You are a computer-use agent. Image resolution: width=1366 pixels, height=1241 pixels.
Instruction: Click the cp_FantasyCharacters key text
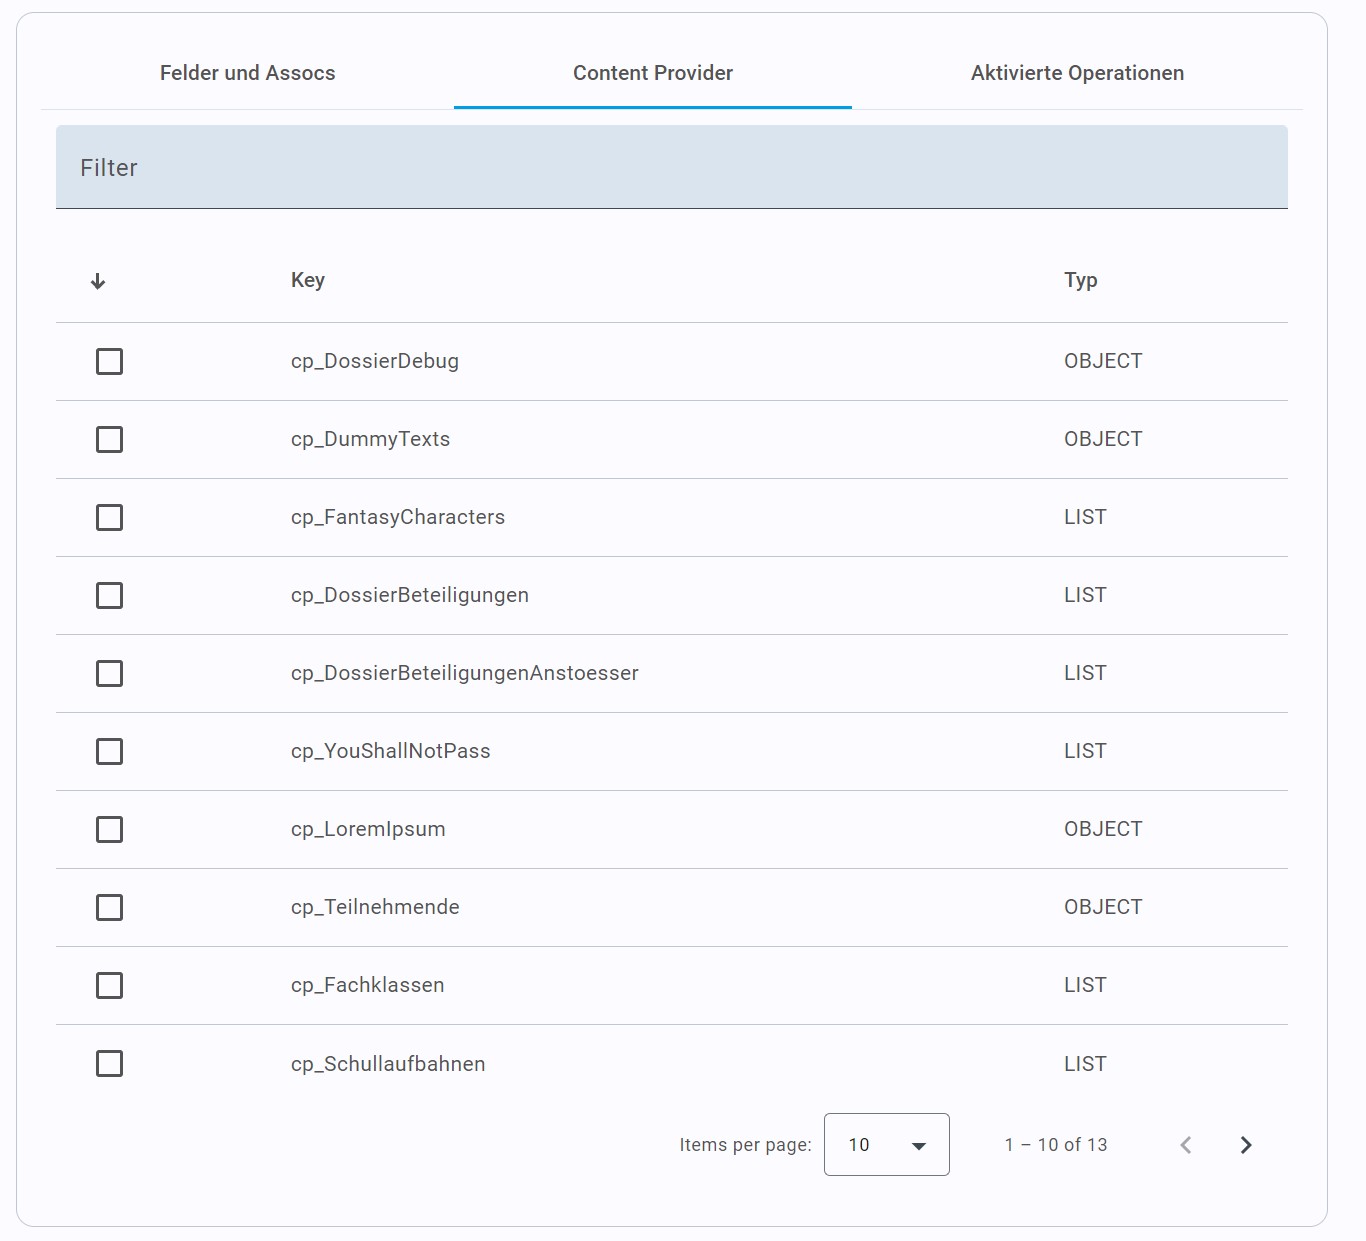click(x=398, y=517)
